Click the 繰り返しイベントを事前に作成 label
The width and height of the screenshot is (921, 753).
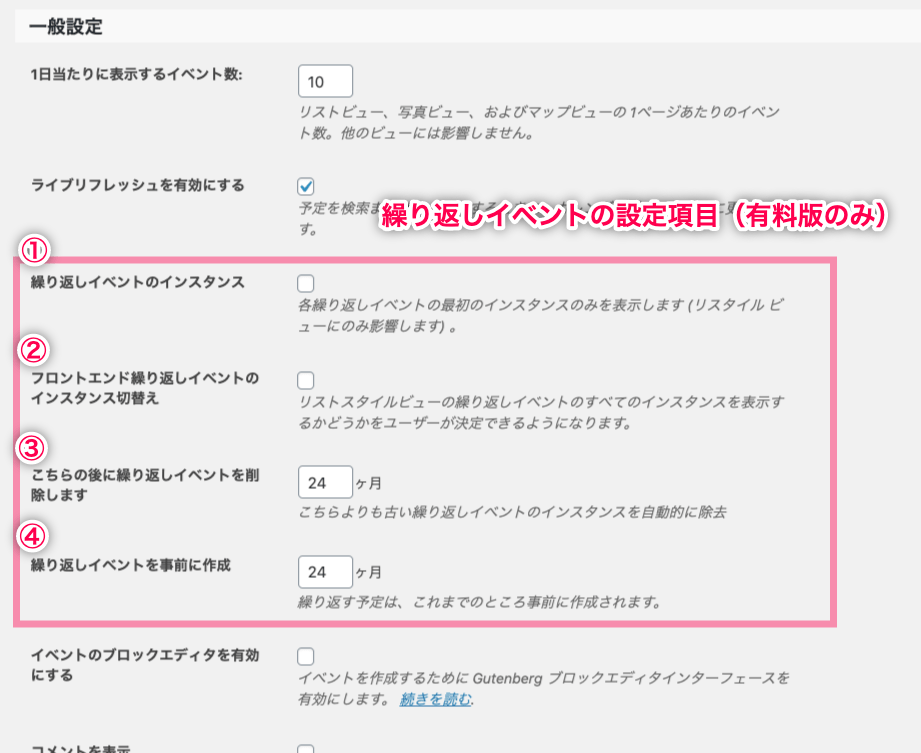pyautogui.click(x=130, y=565)
